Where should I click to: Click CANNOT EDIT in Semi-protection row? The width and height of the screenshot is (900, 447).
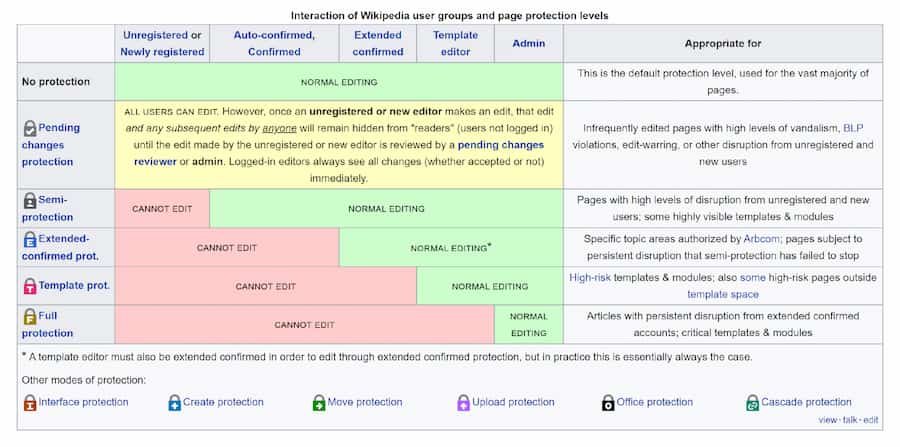(162, 209)
